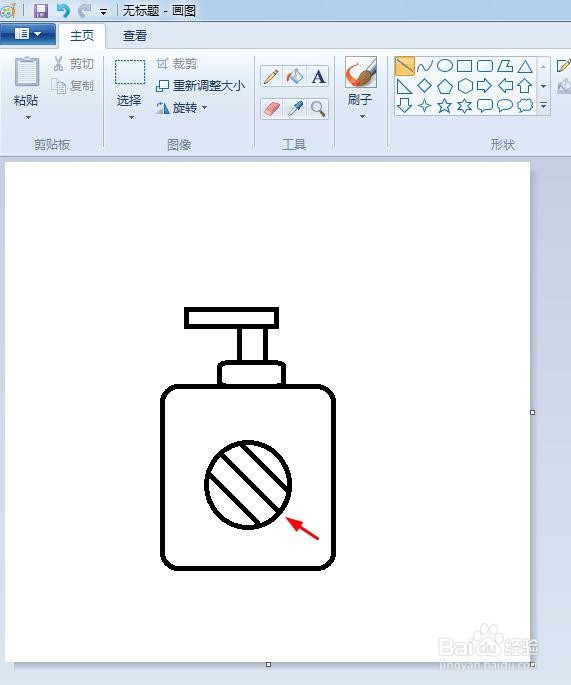Expand the 选择 dropdown arrow
The height and width of the screenshot is (685, 571).
point(131,117)
